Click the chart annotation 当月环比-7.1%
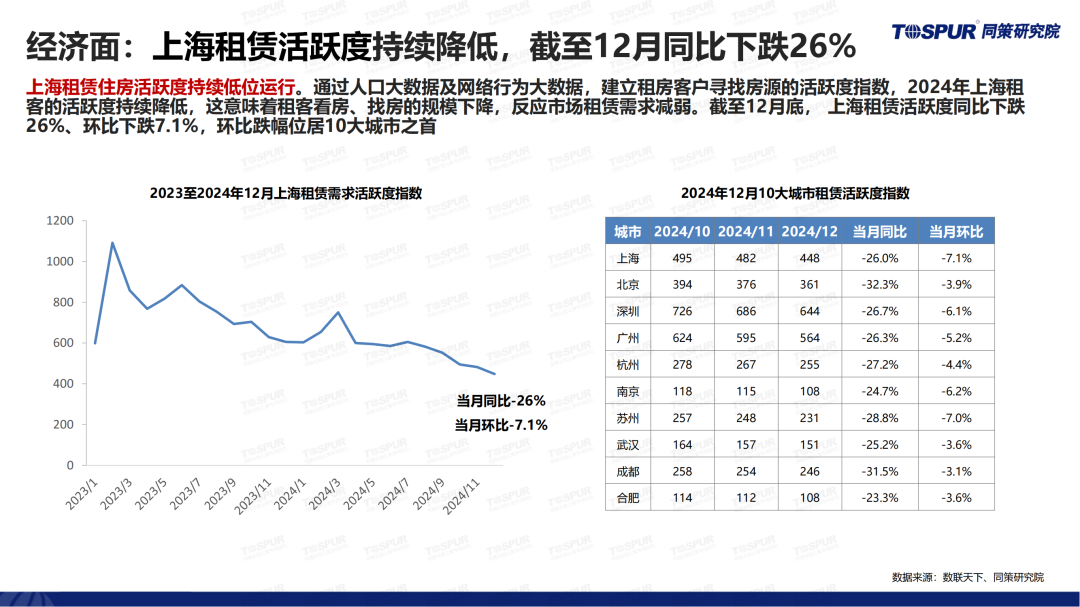1080x607 pixels. click(501, 425)
